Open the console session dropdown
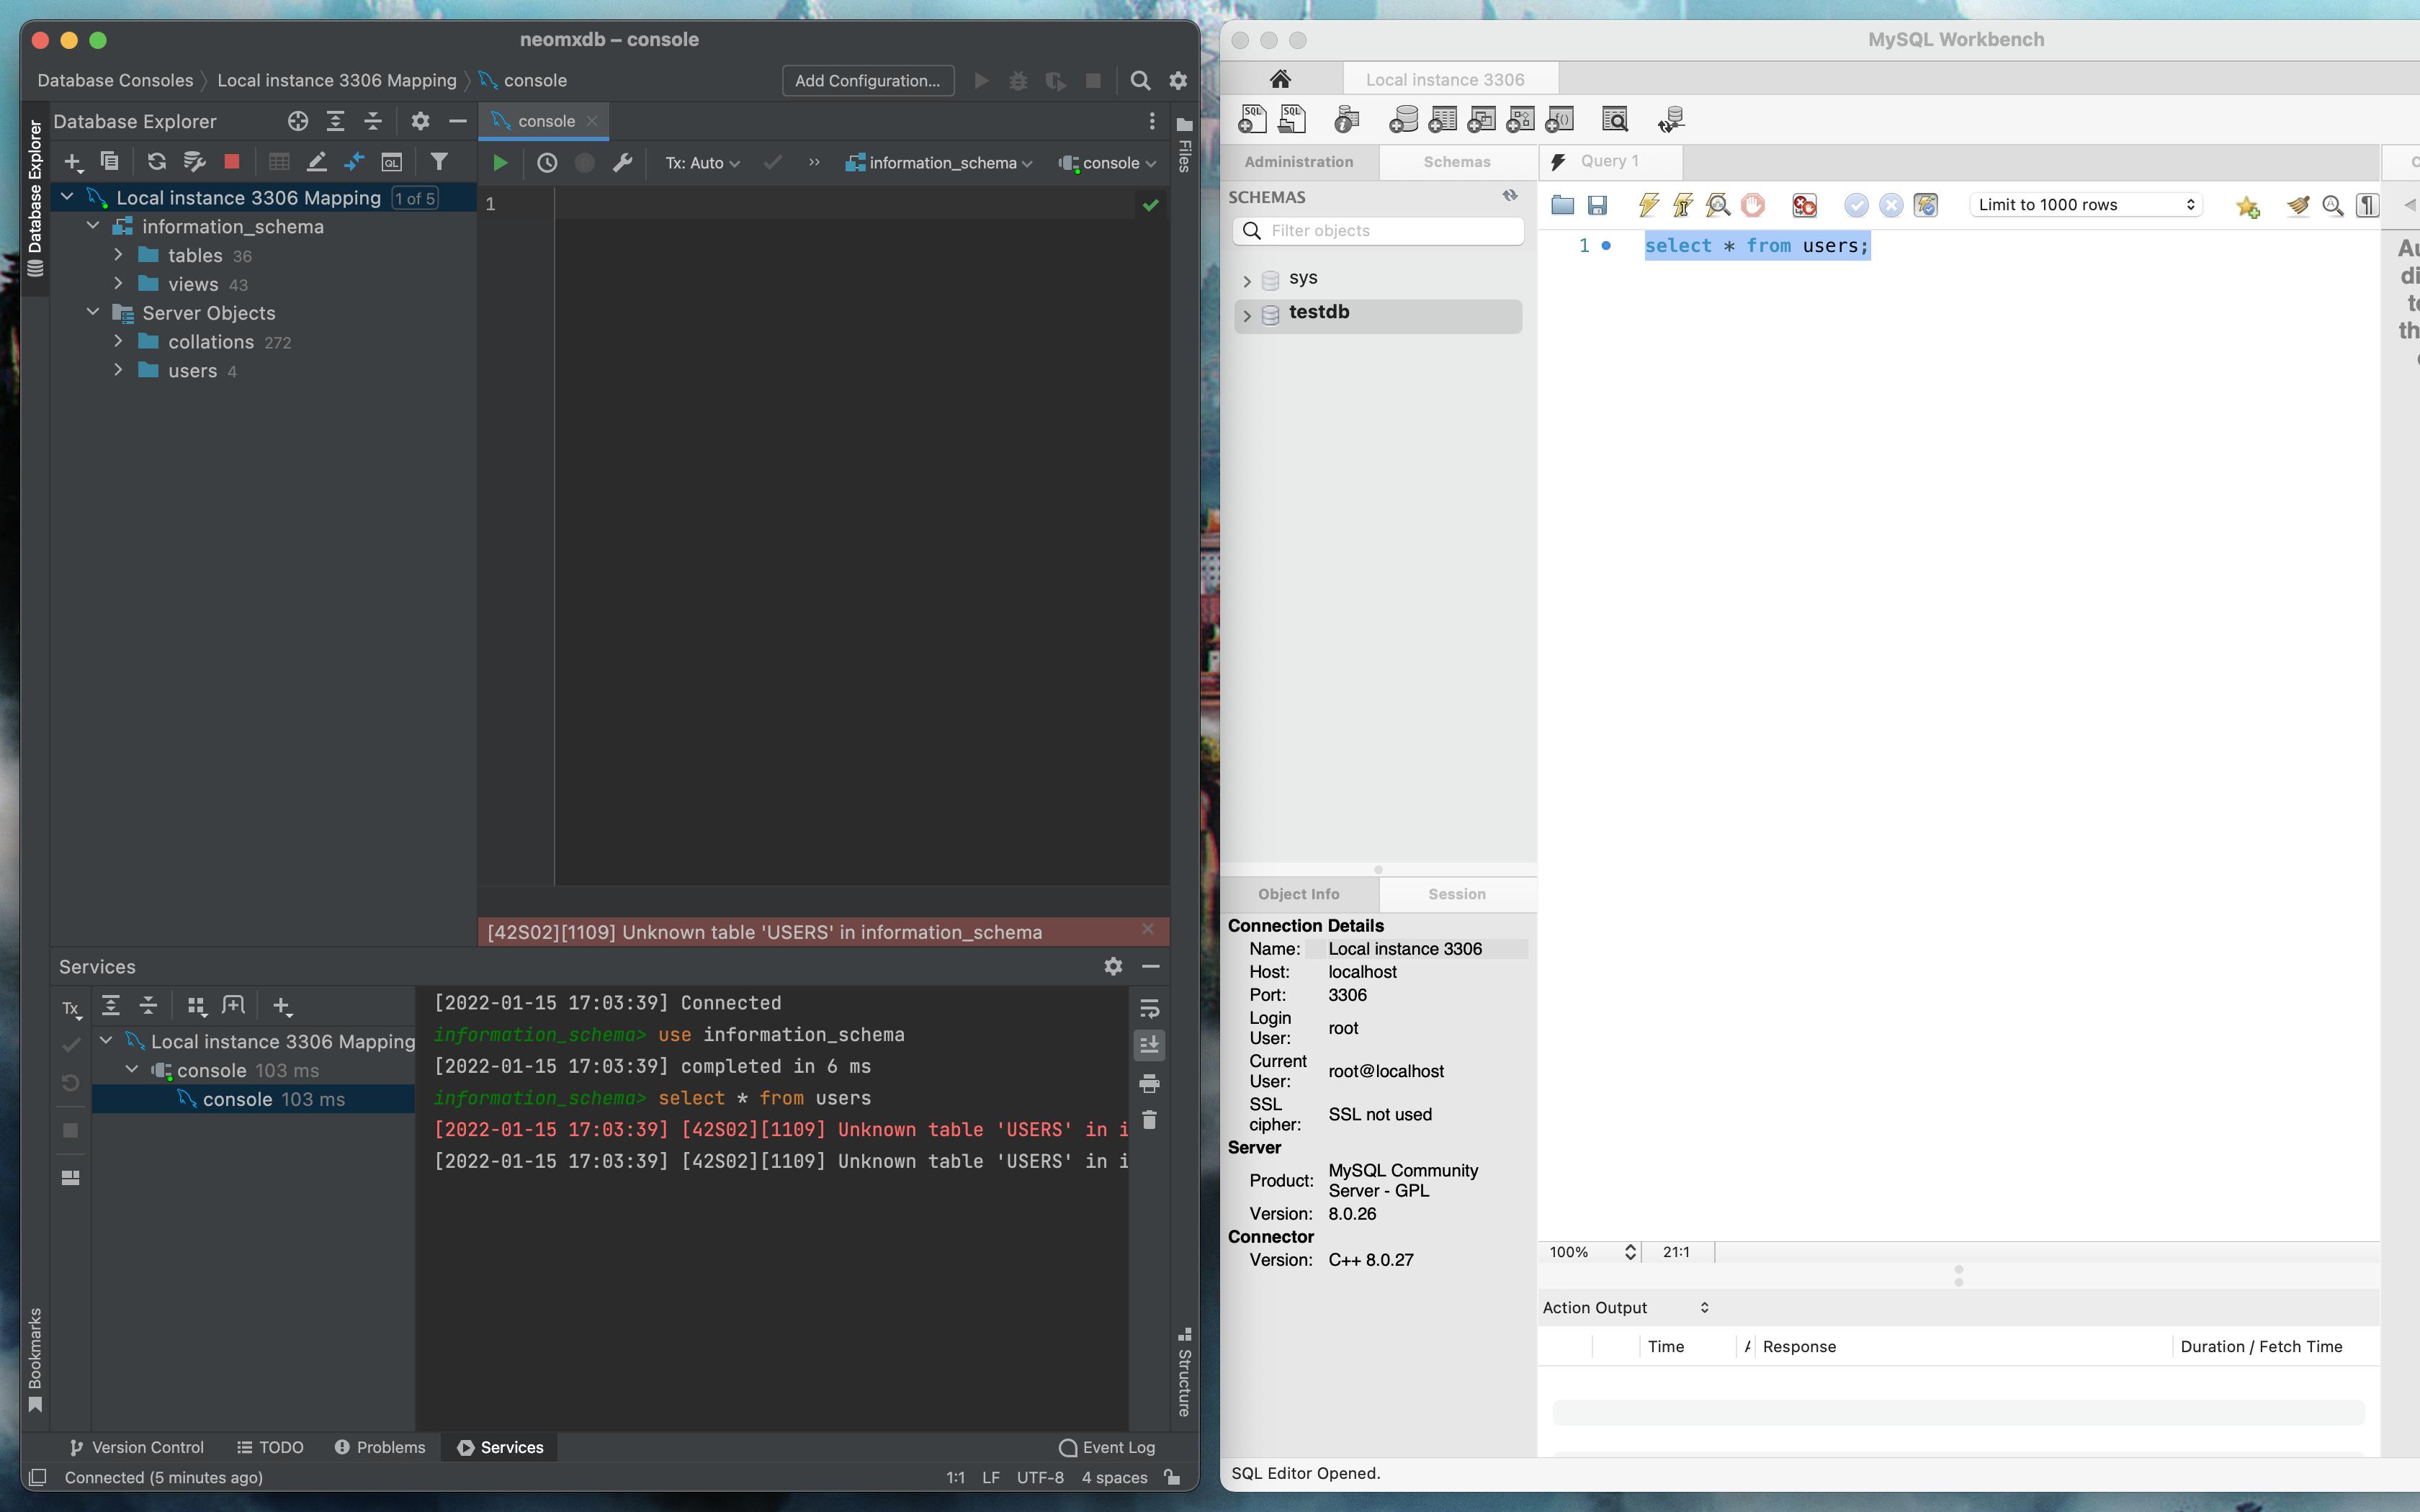This screenshot has width=2420, height=1512. coord(1107,163)
